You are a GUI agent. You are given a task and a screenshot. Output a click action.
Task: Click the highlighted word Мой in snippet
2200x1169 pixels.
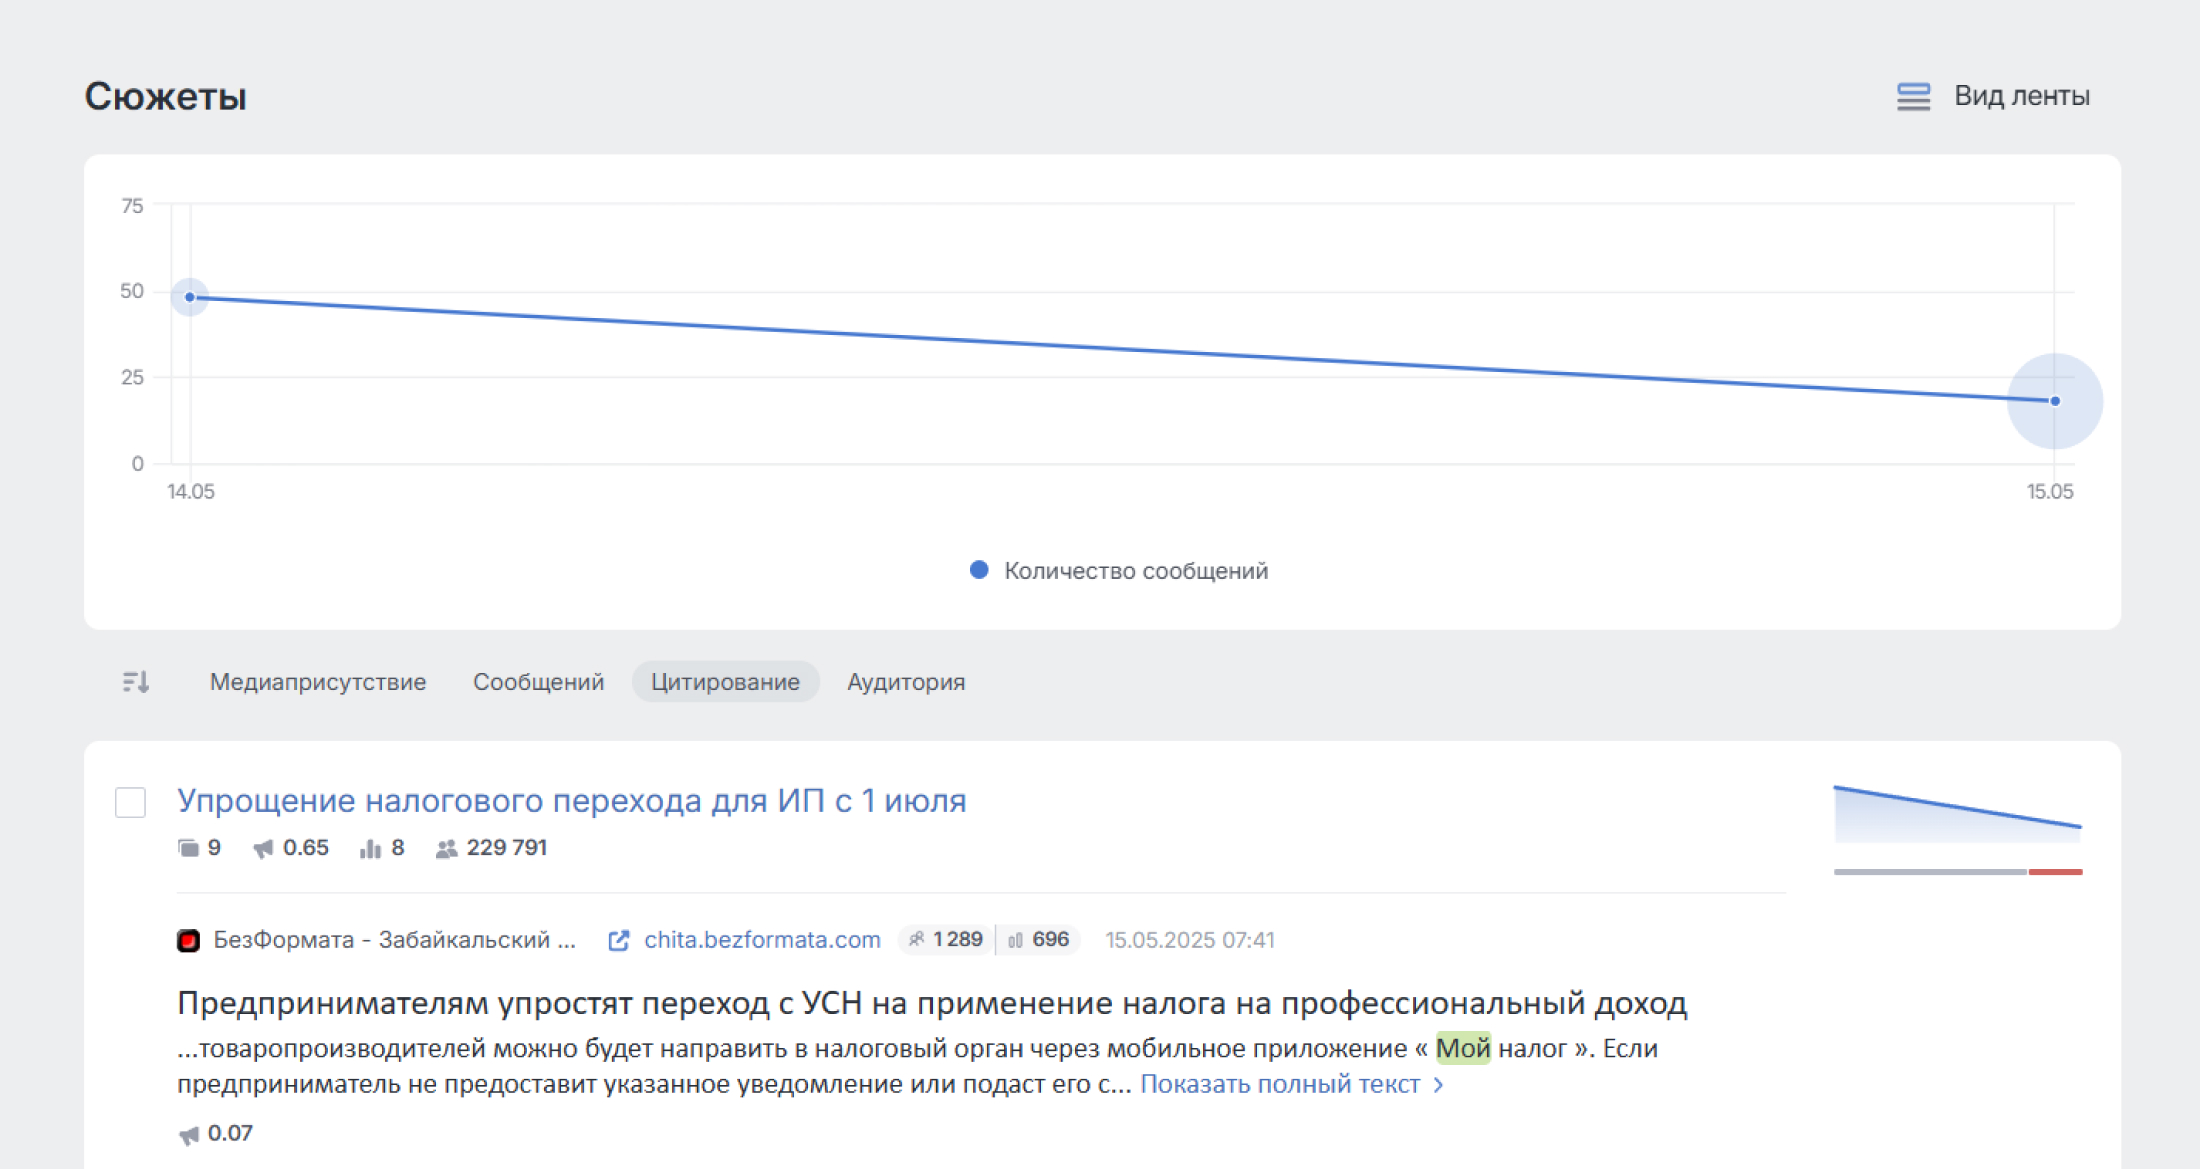[x=1463, y=1048]
